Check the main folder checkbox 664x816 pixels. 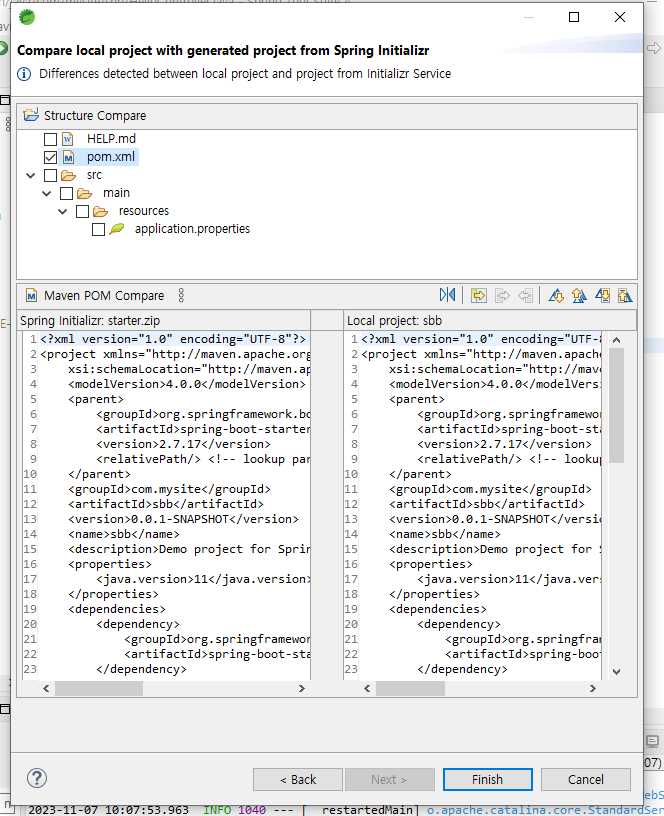[67, 194]
